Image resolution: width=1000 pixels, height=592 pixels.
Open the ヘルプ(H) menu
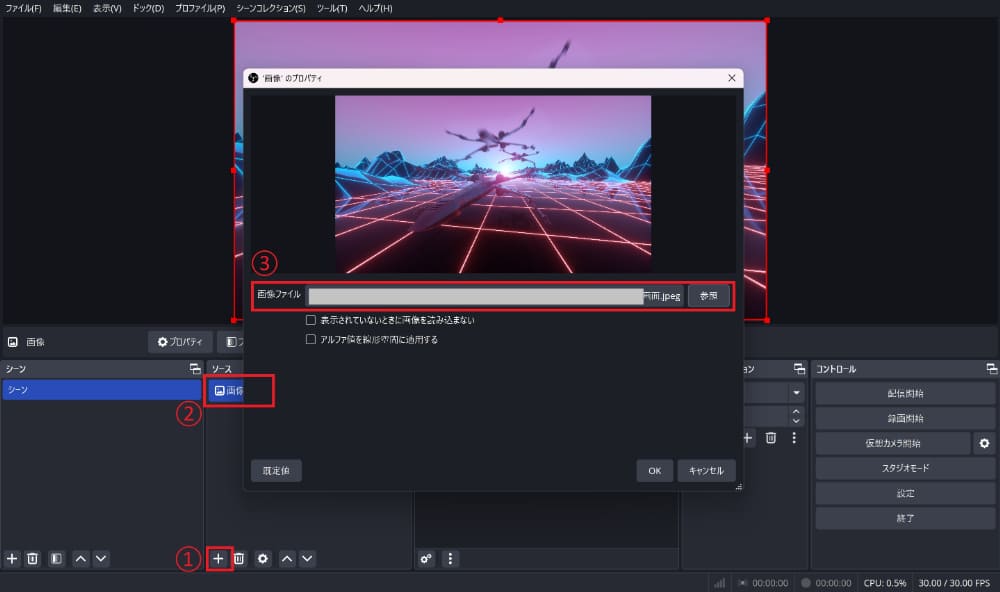(376, 8)
